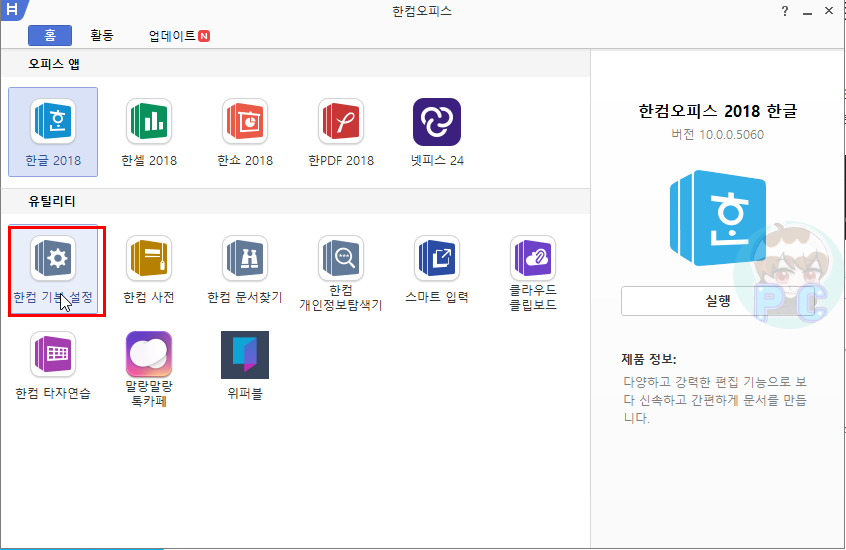Click the large 한글 product logo
Viewport: 846px width, 550px height.
tap(718, 218)
